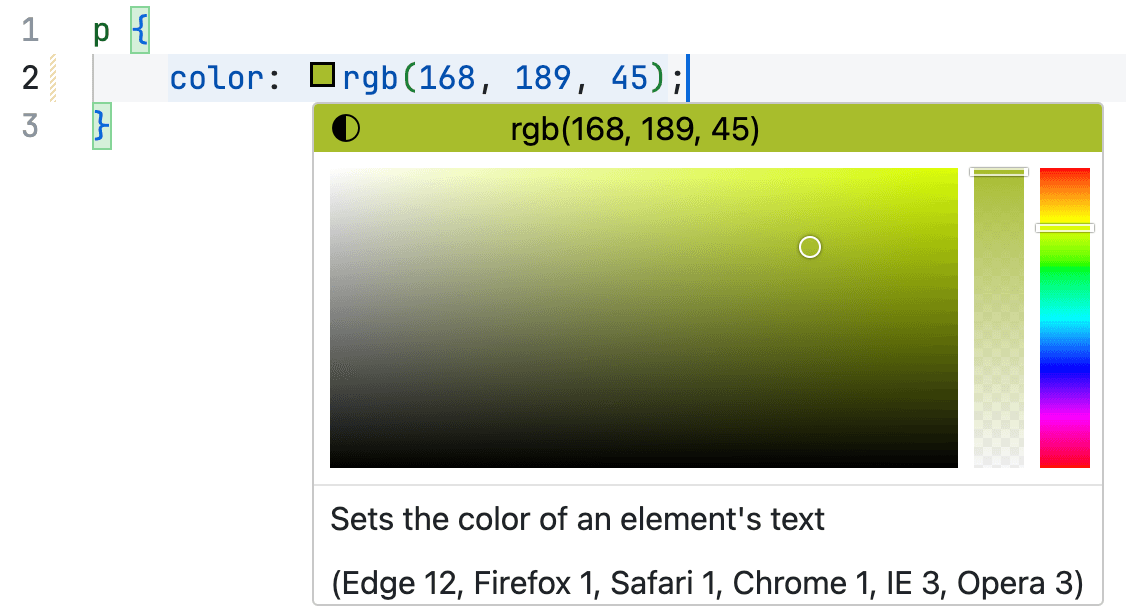Select line number 2 in the gutter
This screenshot has width=1126, height=616.
(28, 77)
